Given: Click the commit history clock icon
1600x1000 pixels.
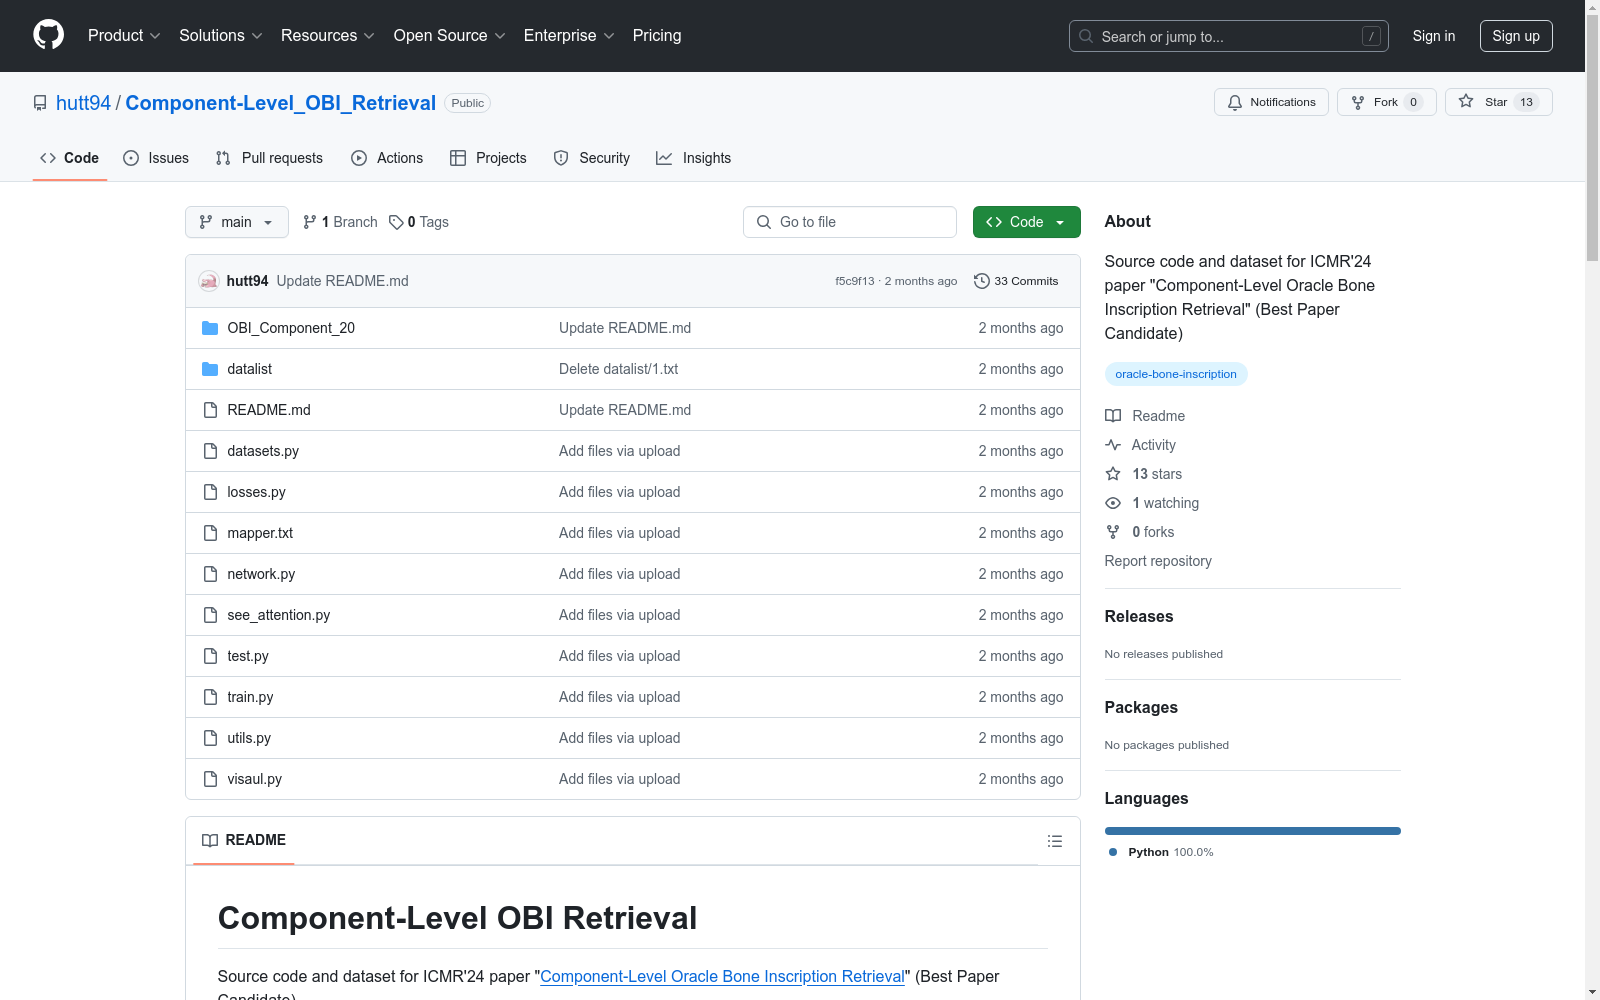Looking at the screenshot, I should 982,281.
